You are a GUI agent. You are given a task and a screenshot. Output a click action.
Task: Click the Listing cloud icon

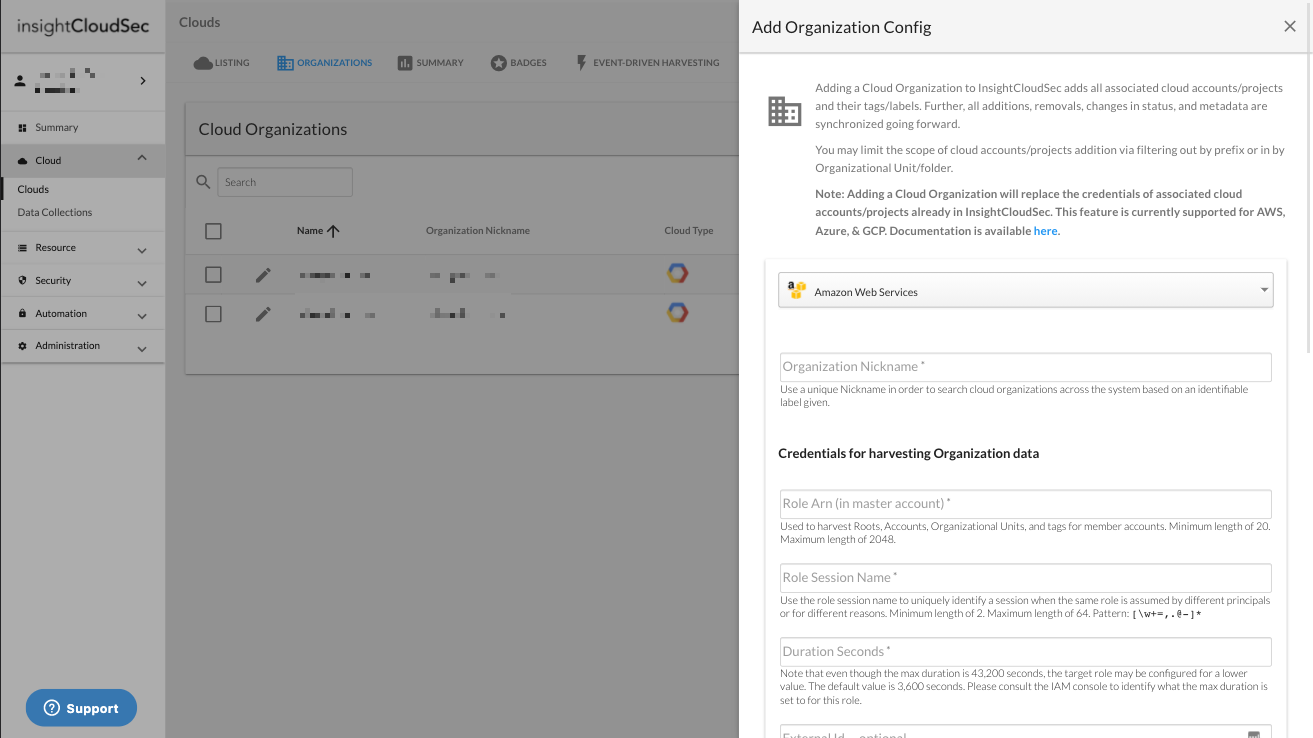tap(203, 63)
